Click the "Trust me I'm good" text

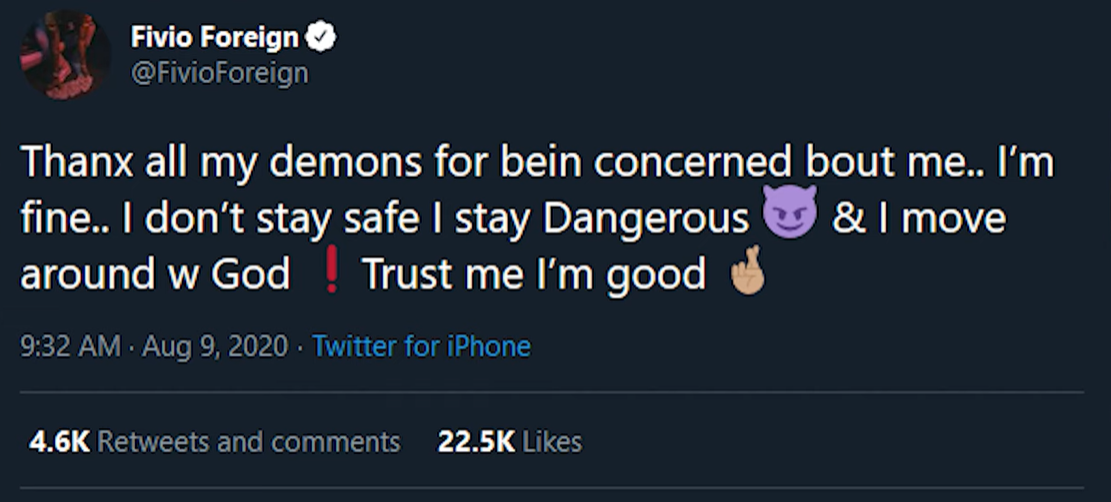tap(534, 274)
